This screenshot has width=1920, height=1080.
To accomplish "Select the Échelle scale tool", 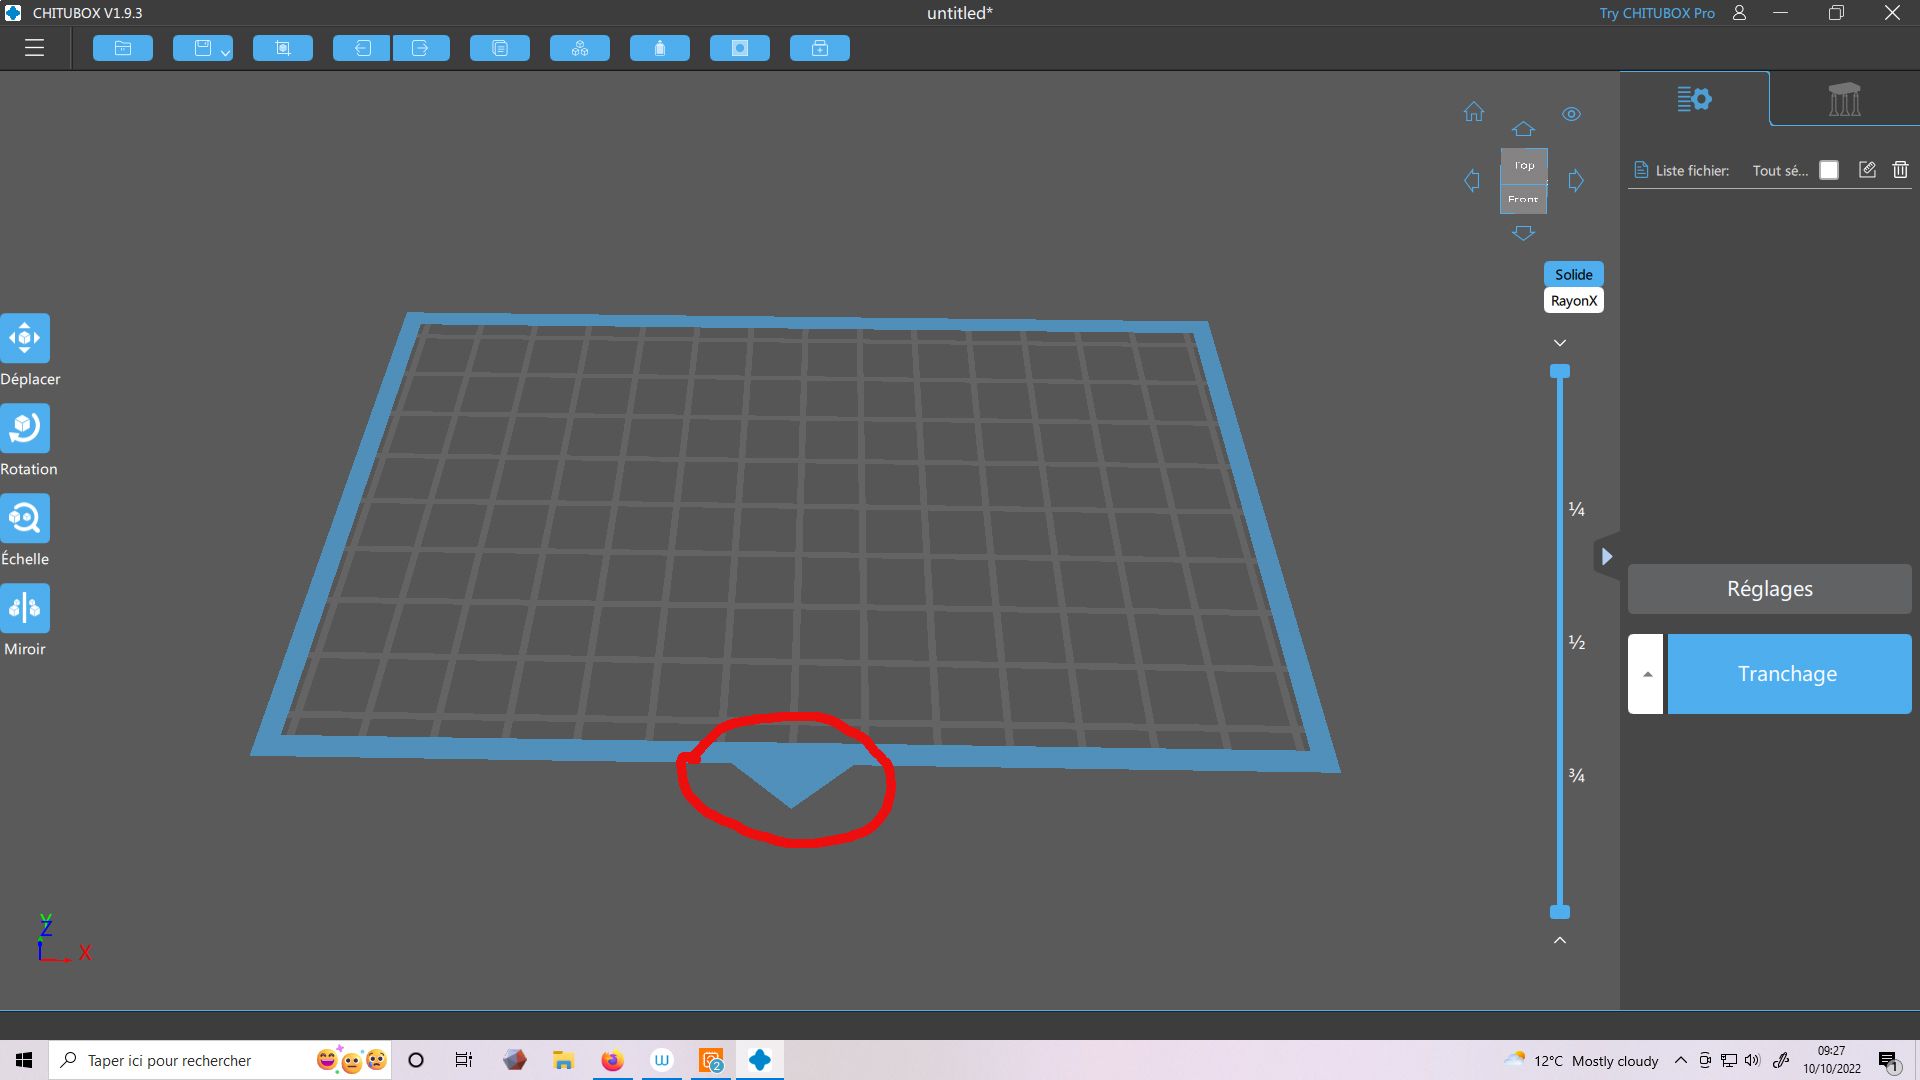I will point(25,518).
